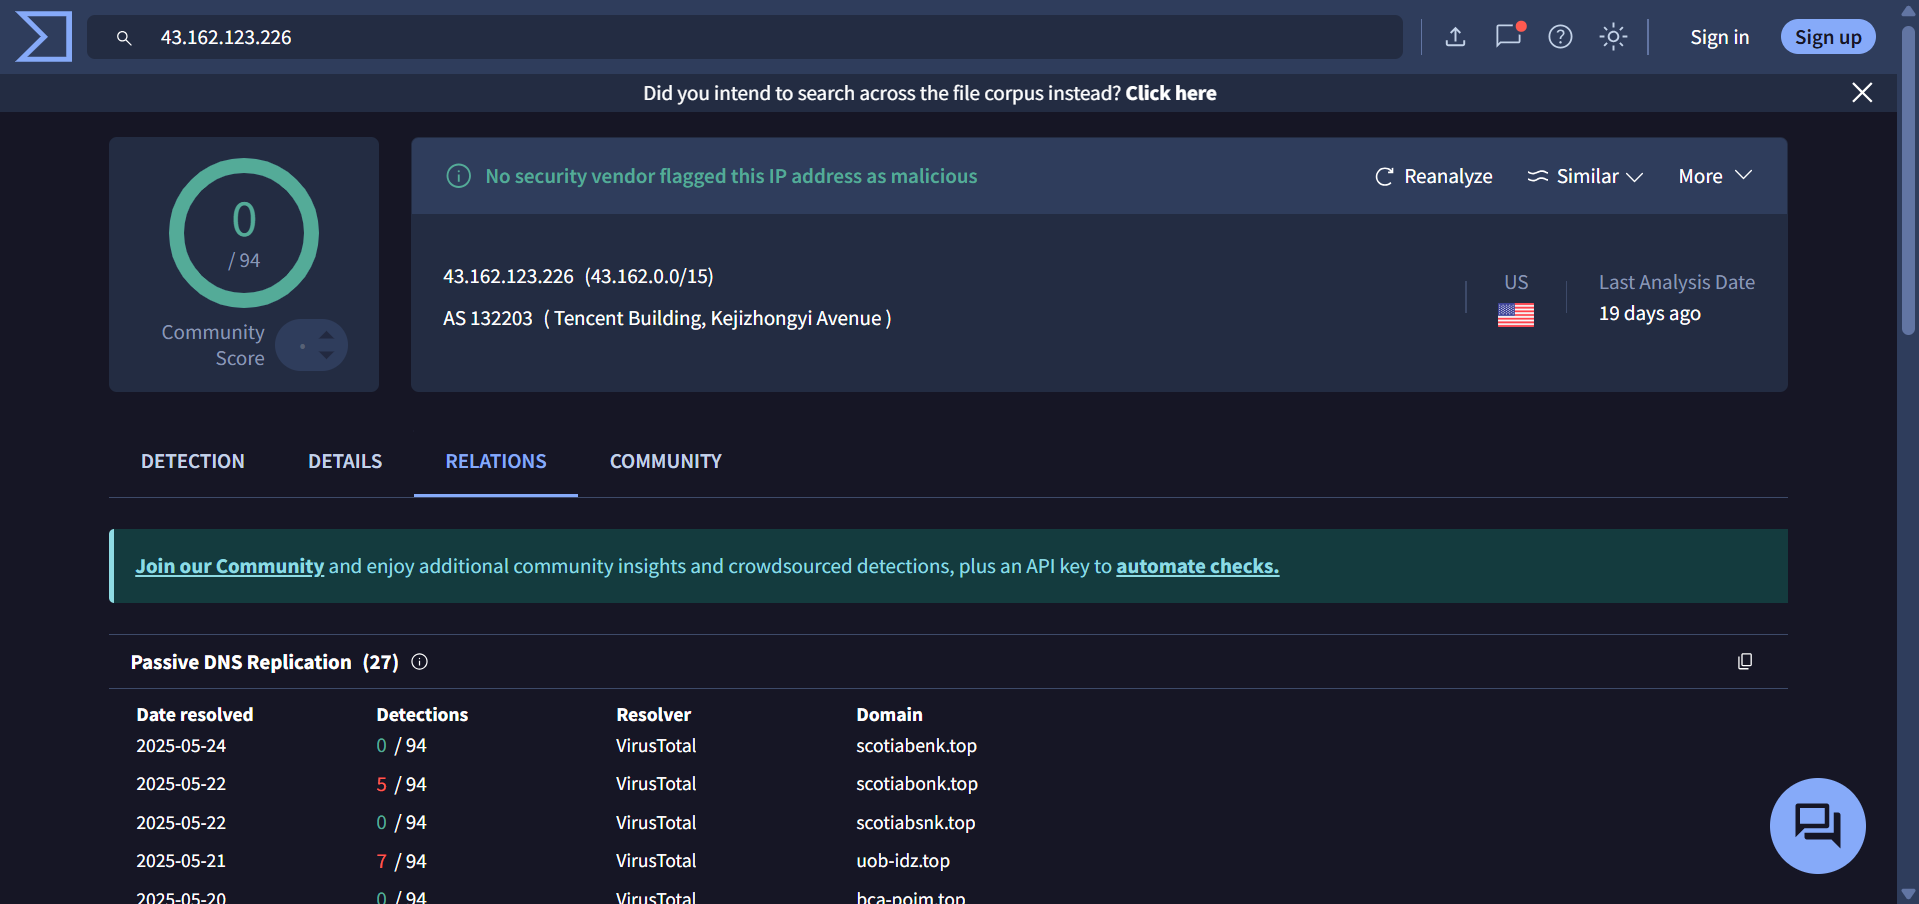This screenshot has height=904, width=1919.
Task: Open the feedback comment icon
Action: [1507, 36]
